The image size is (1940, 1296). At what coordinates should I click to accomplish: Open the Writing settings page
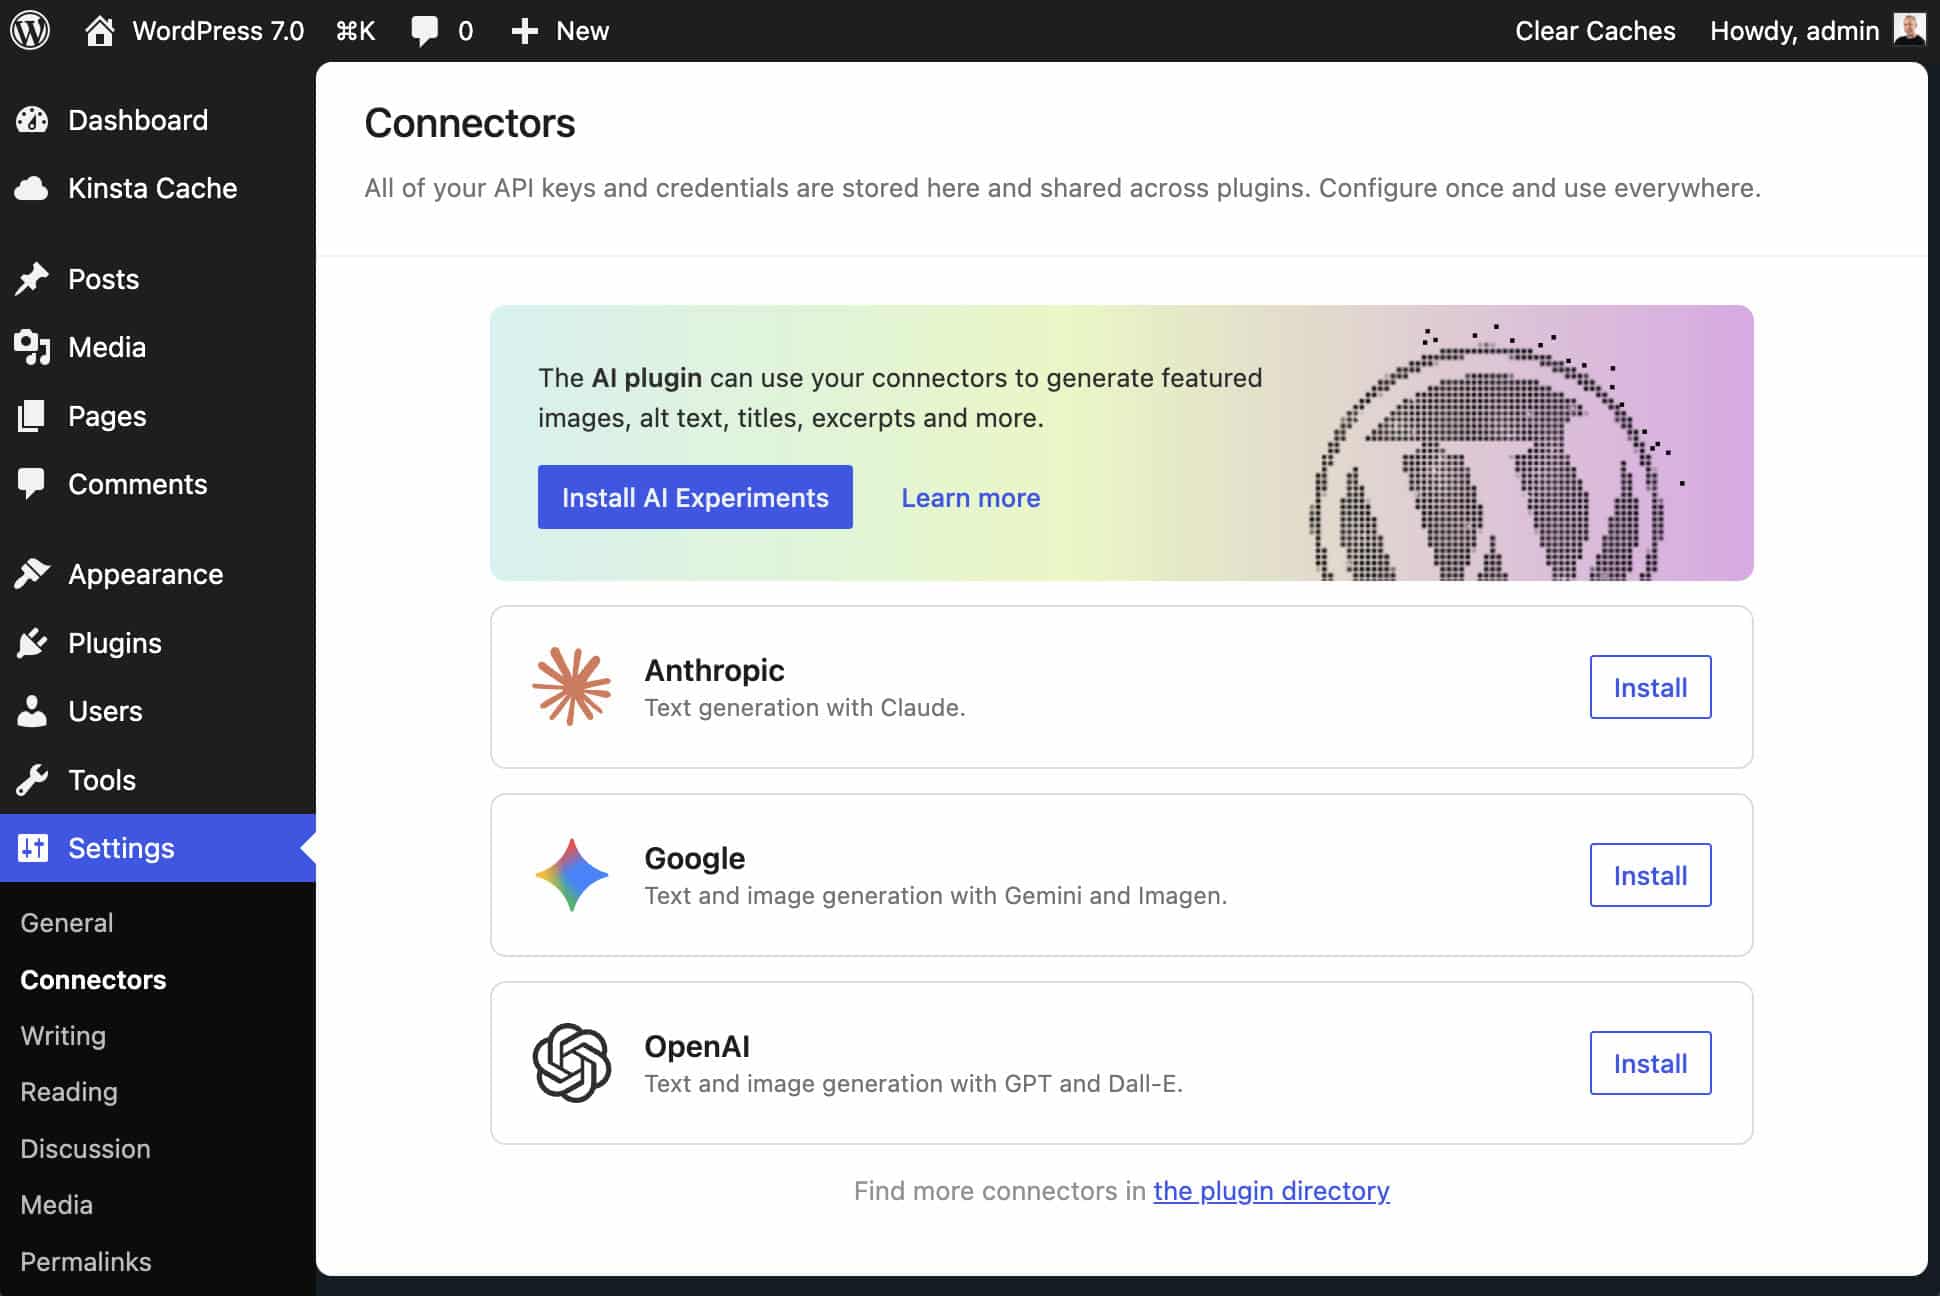[x=62, y=1036]
